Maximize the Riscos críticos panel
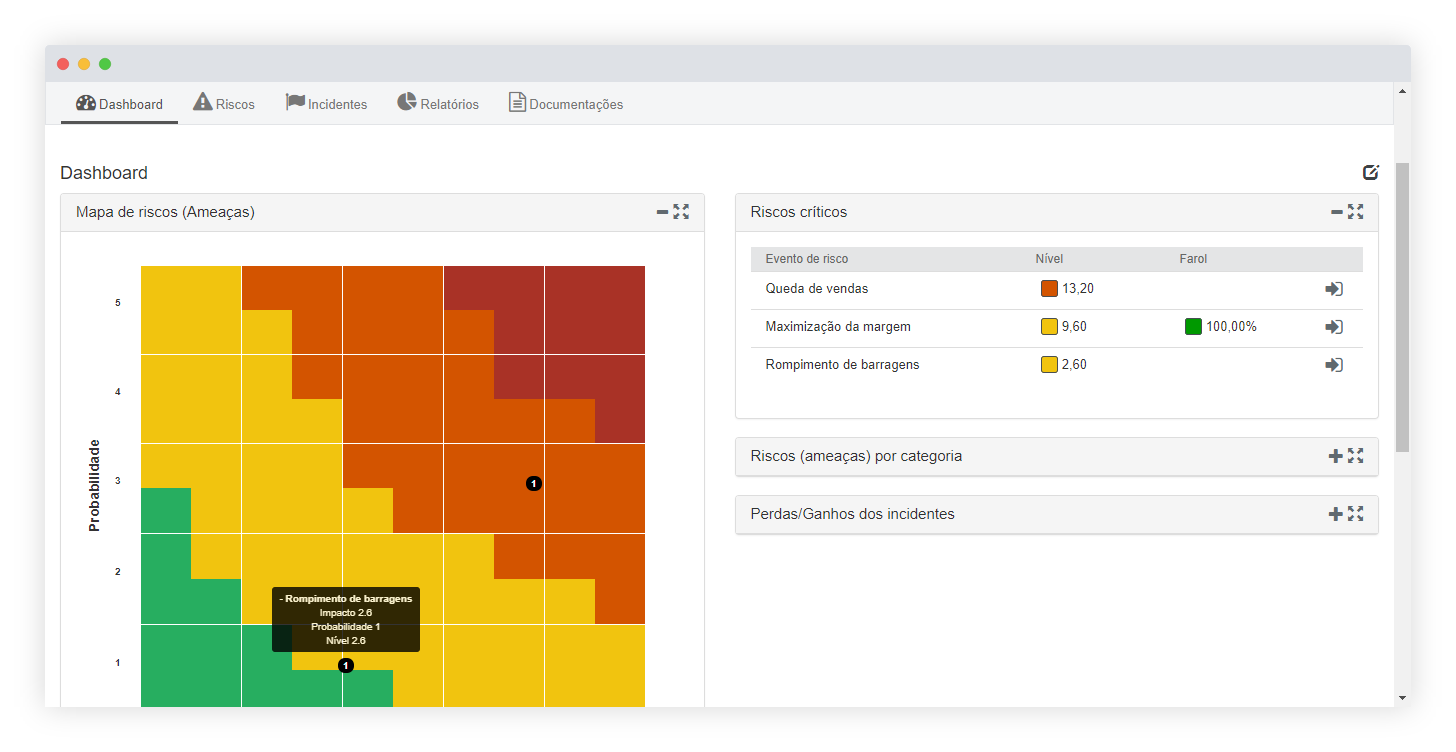1456x752 pixels. [x=1355, y=211]
